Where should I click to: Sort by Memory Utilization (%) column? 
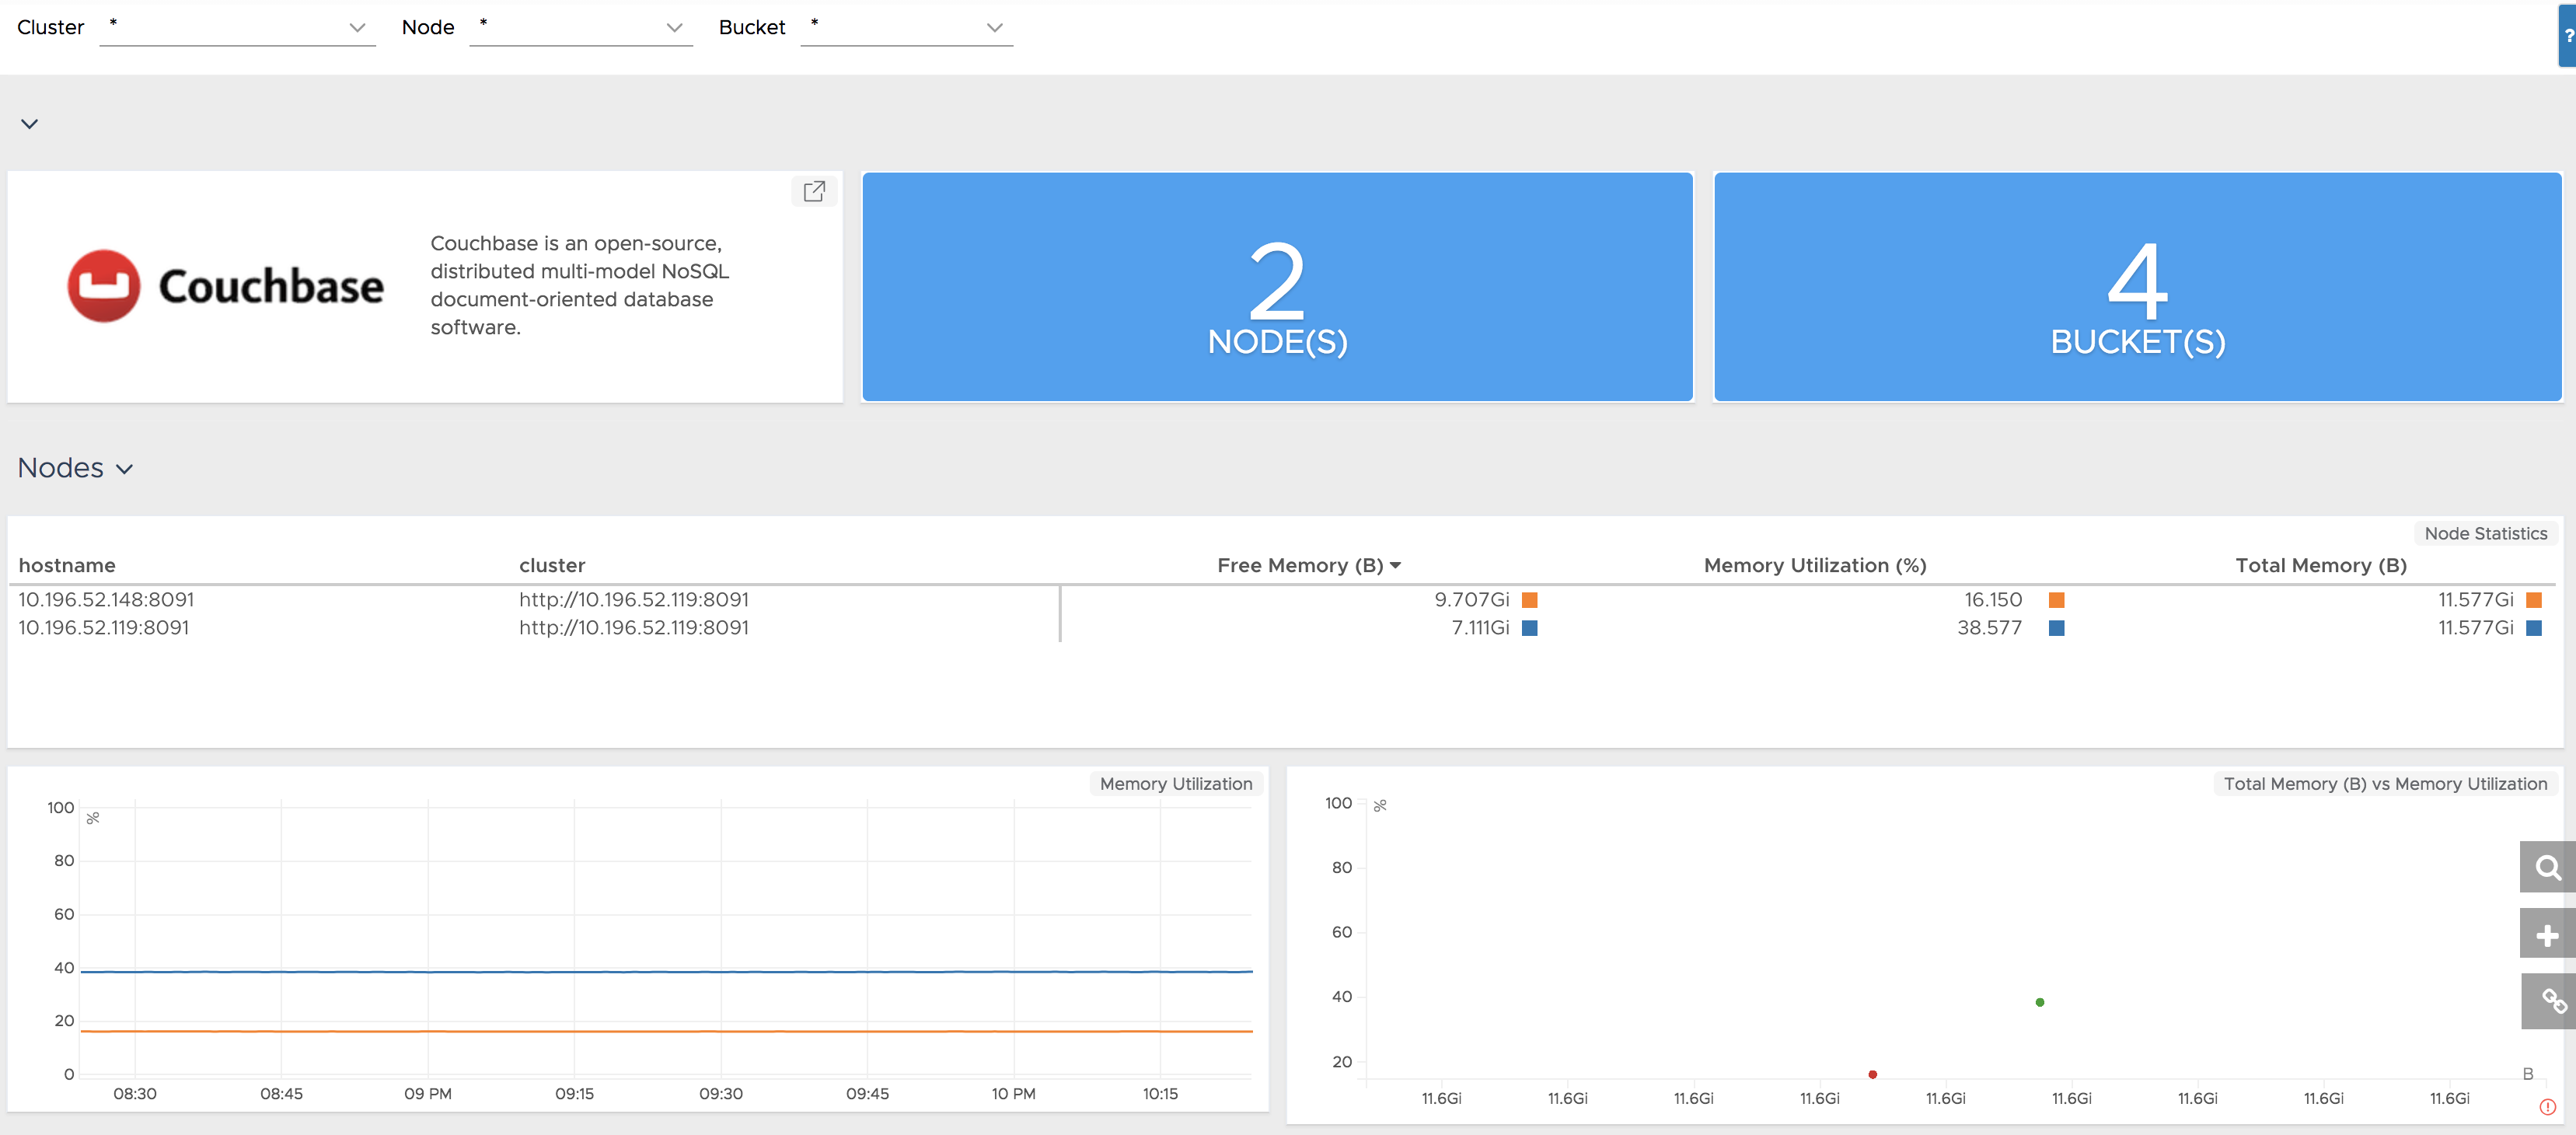point(1815,565)
